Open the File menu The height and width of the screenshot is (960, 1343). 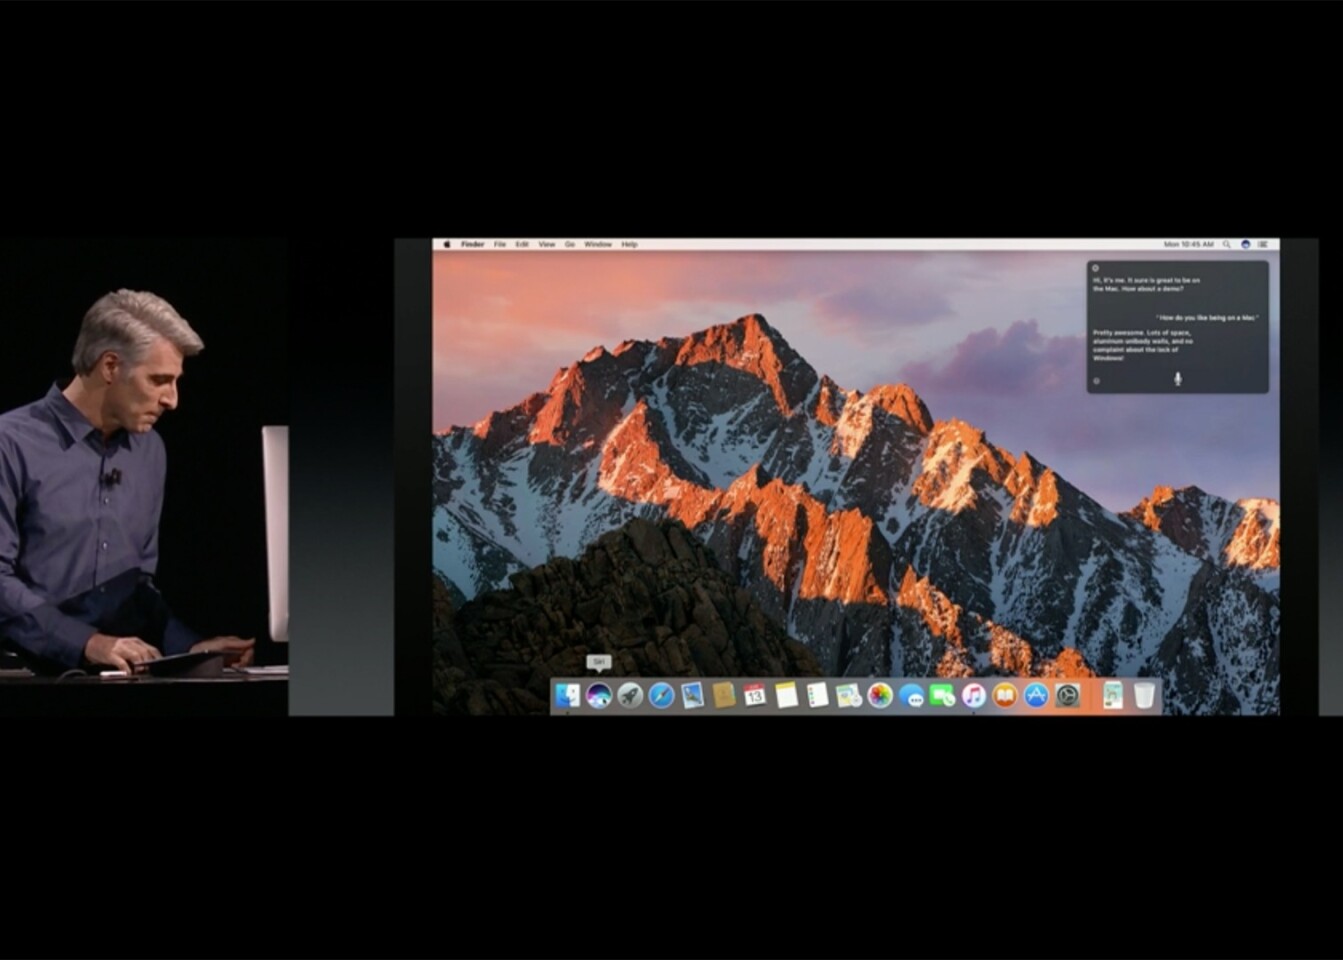coord(499,244)
